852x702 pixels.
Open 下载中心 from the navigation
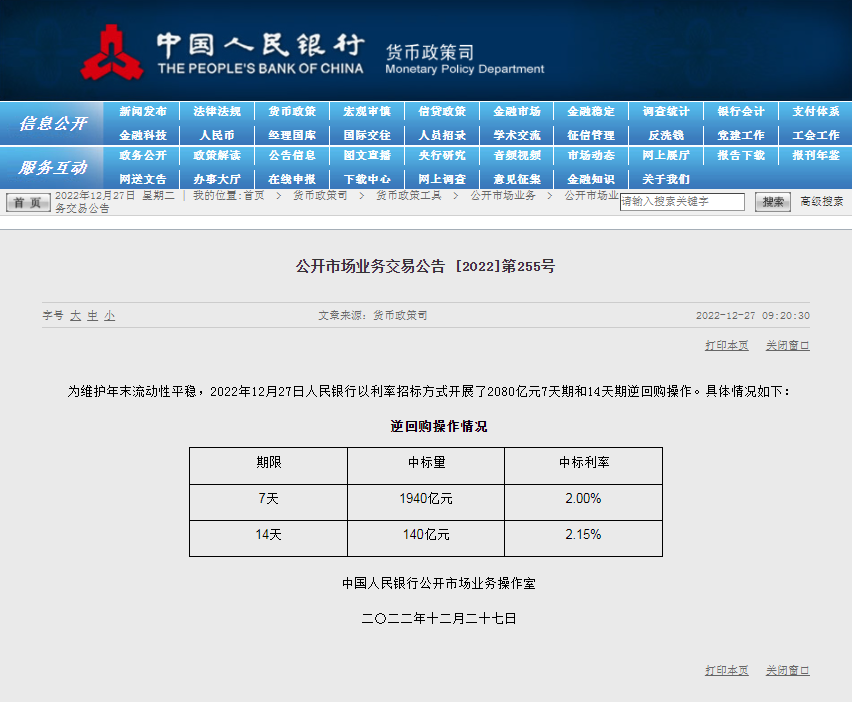(367, 179)
